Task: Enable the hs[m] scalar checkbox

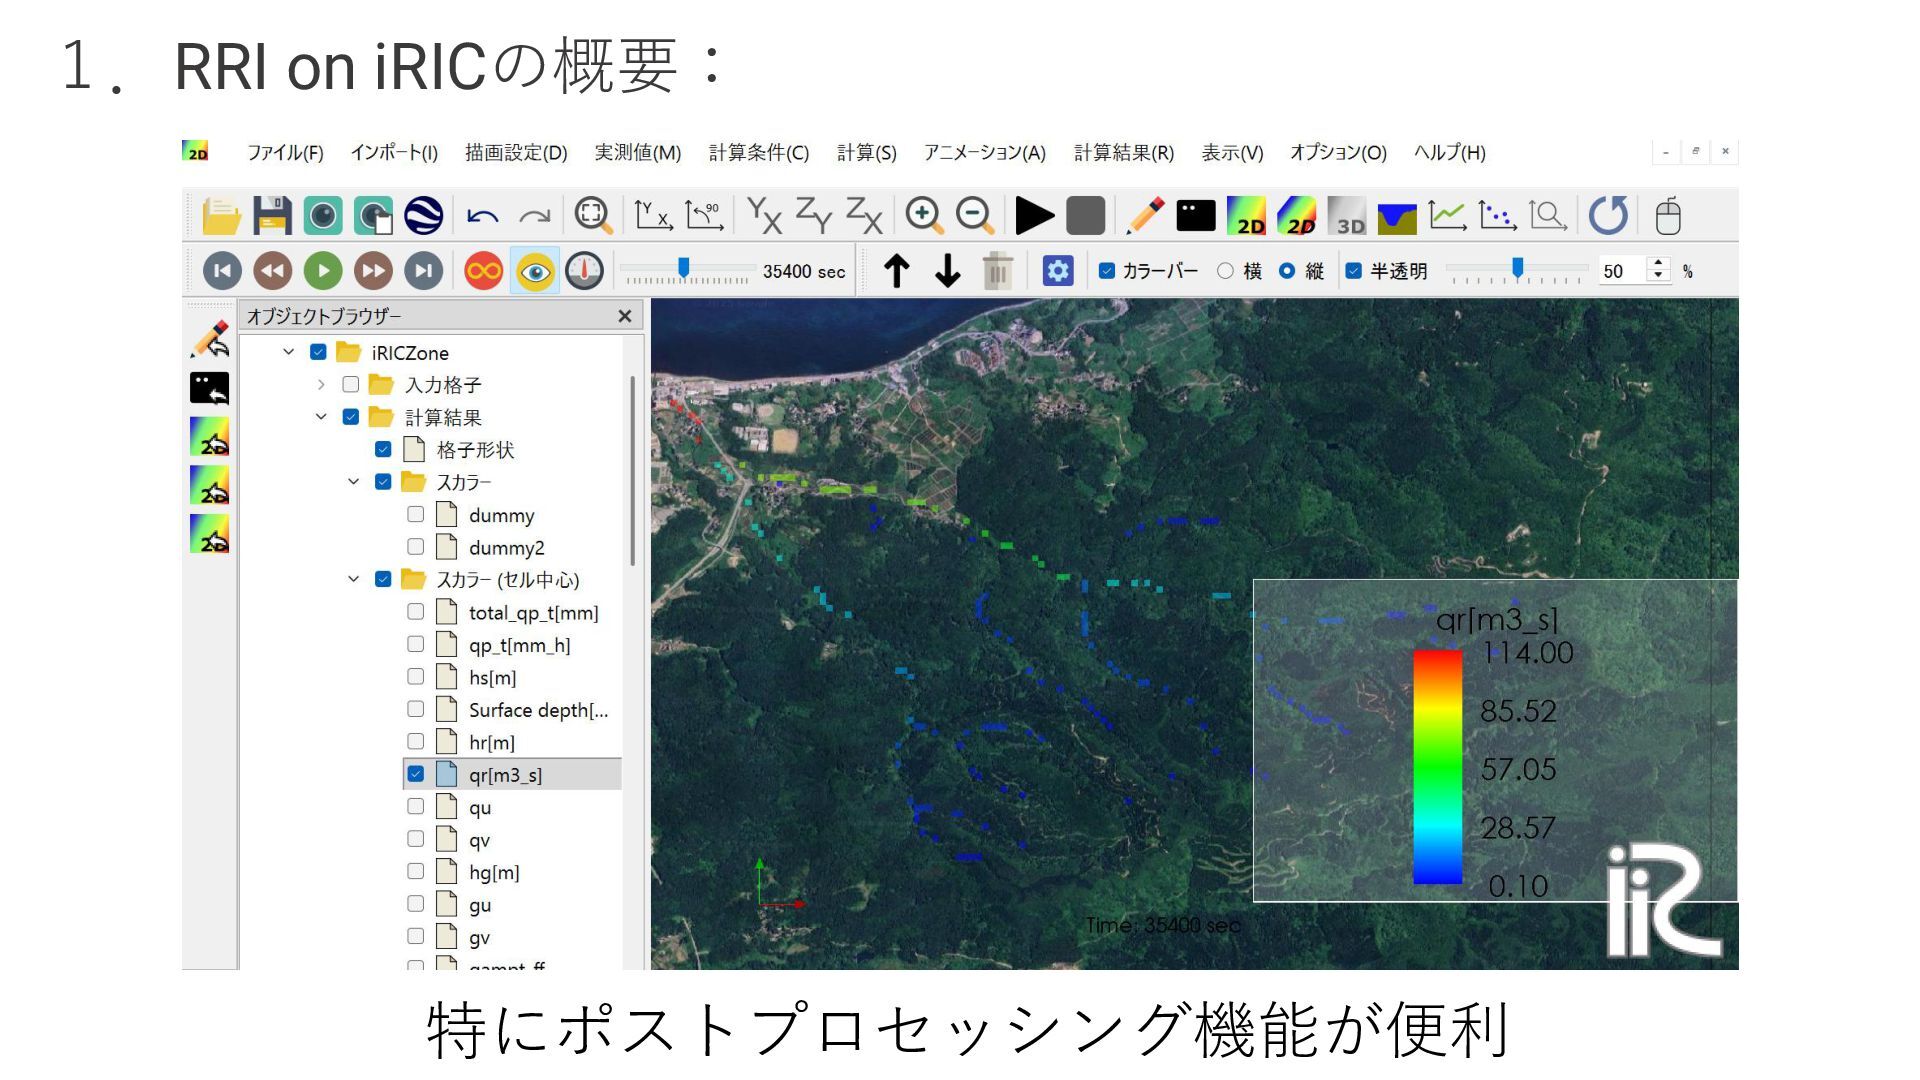Action: [x=416, y=677]
